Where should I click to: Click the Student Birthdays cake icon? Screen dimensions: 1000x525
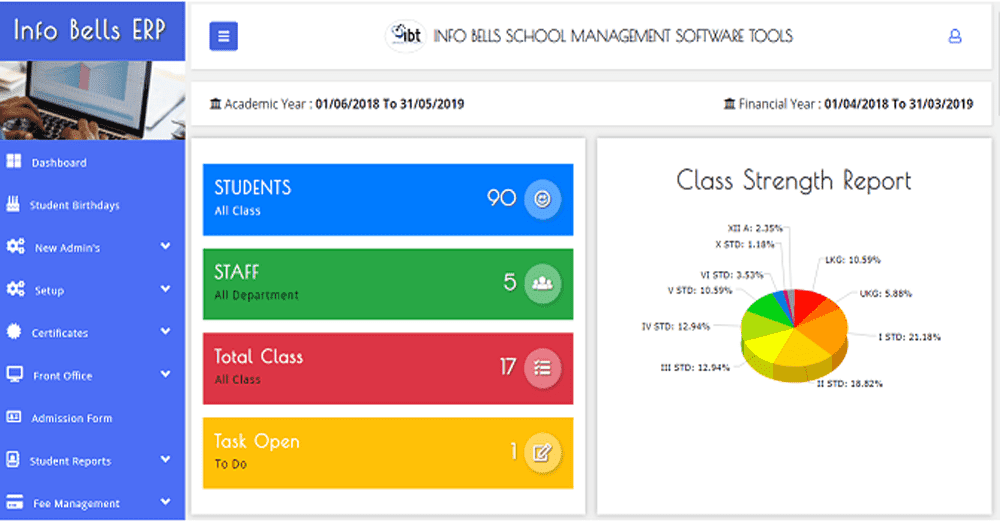point(13,204)
